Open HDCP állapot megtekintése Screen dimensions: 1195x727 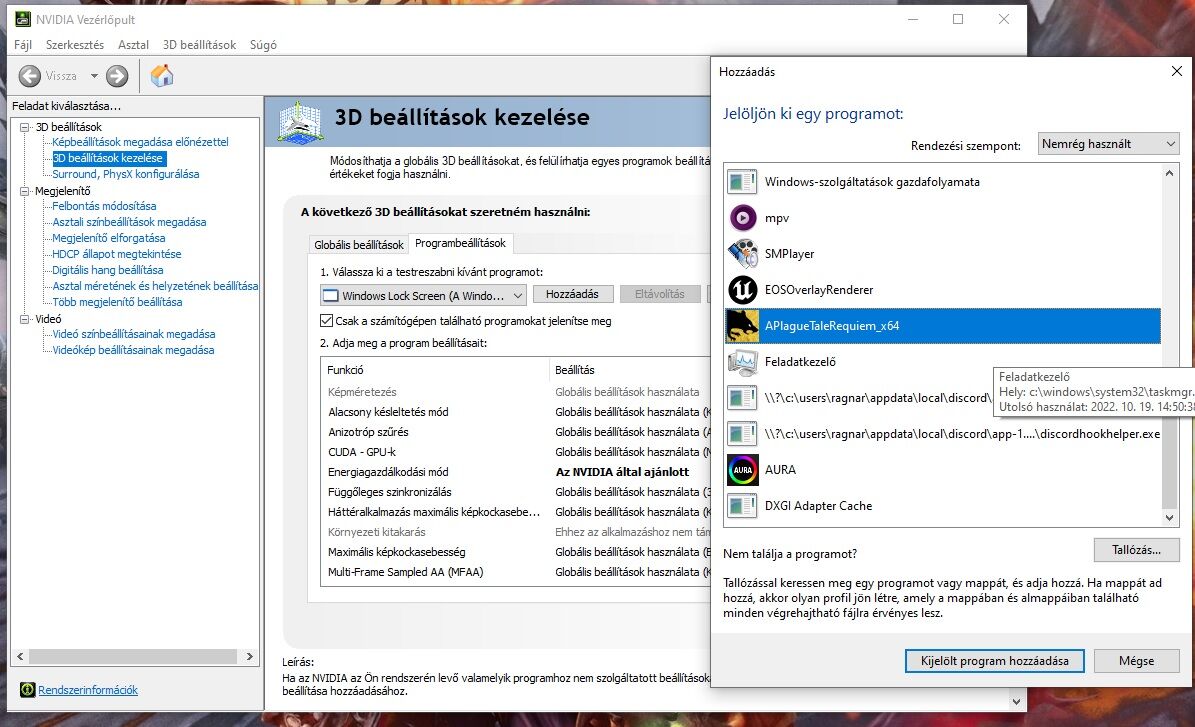(x=117, y=254)
